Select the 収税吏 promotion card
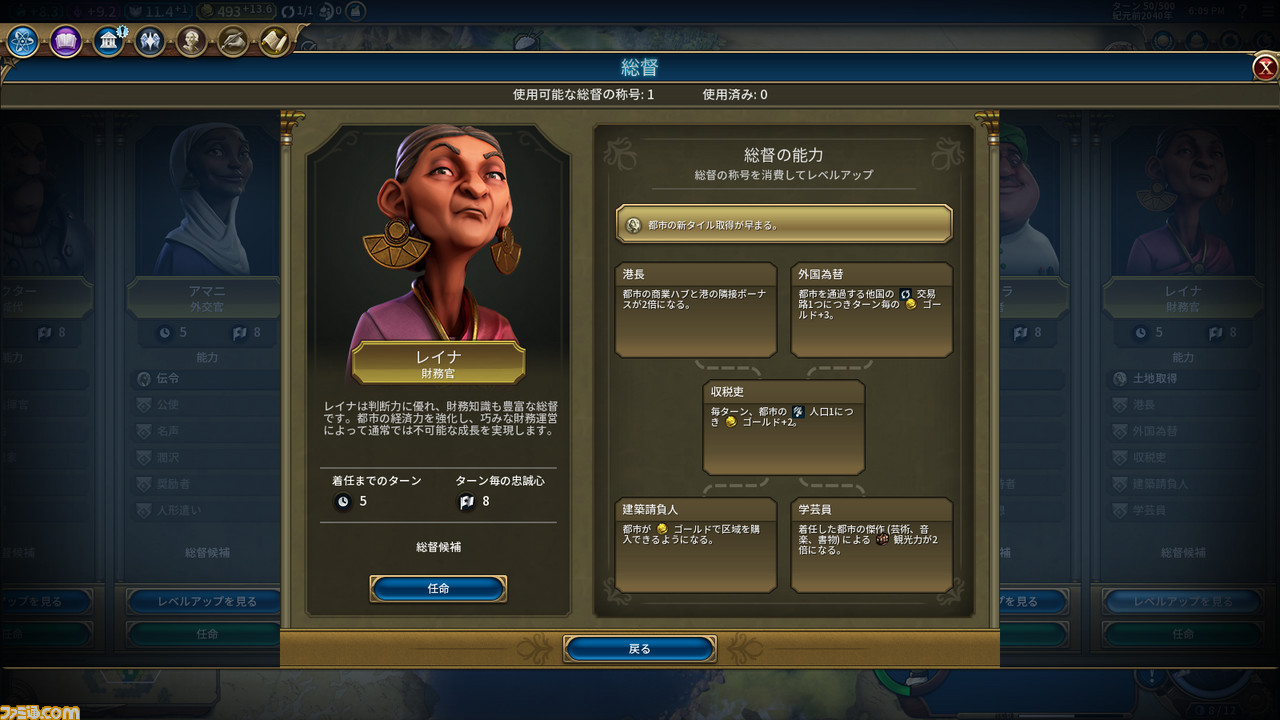Screen dimensions: 1280x720 [784, 427]
